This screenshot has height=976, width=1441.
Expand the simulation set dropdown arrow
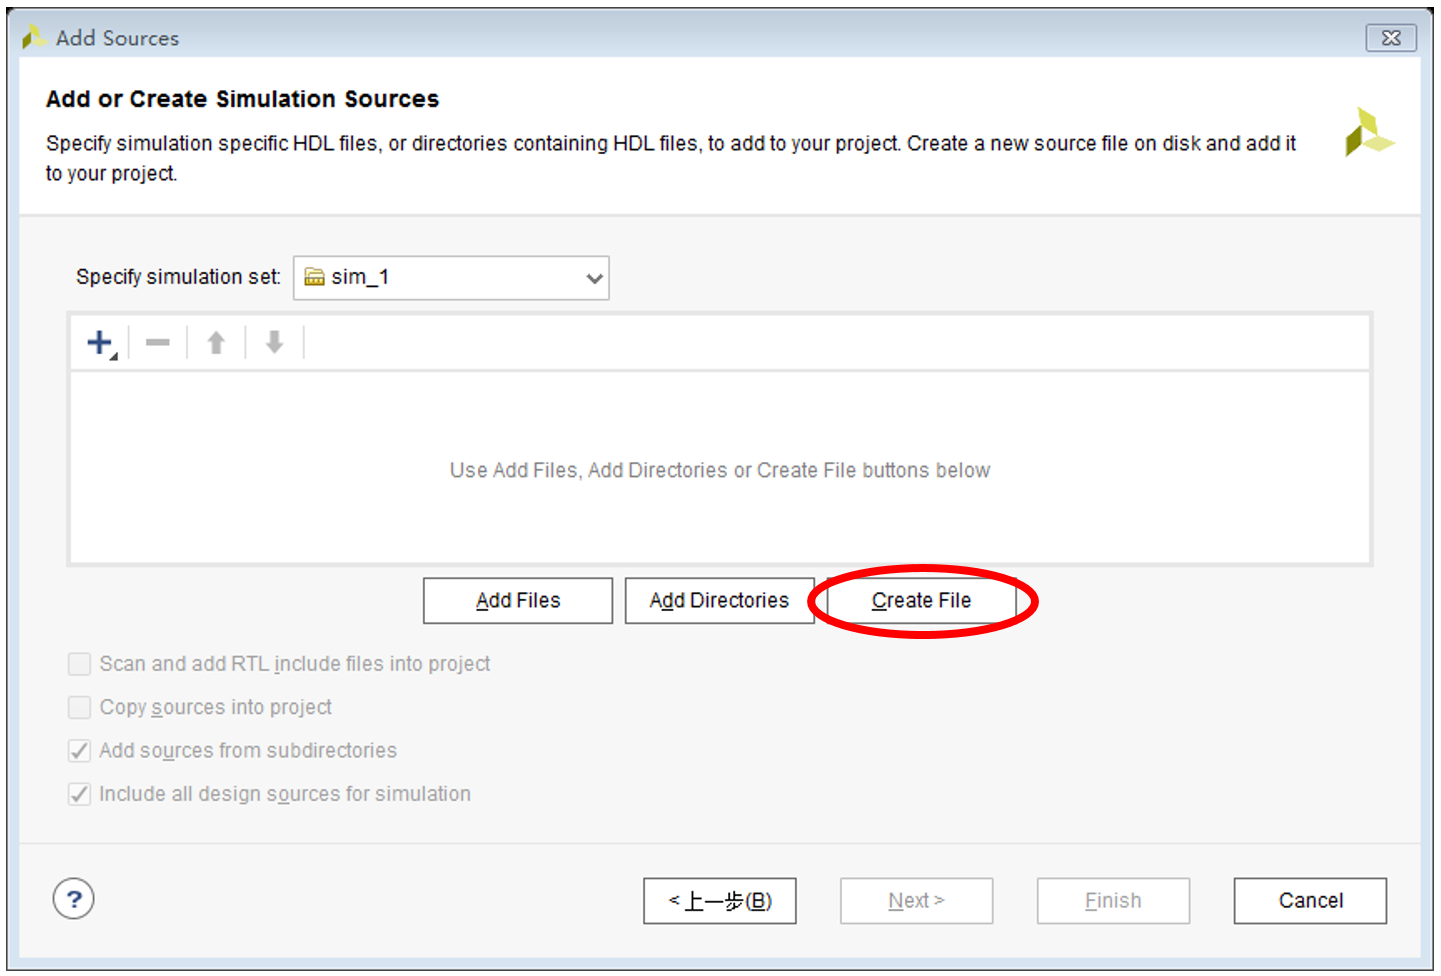coord(594,278)
